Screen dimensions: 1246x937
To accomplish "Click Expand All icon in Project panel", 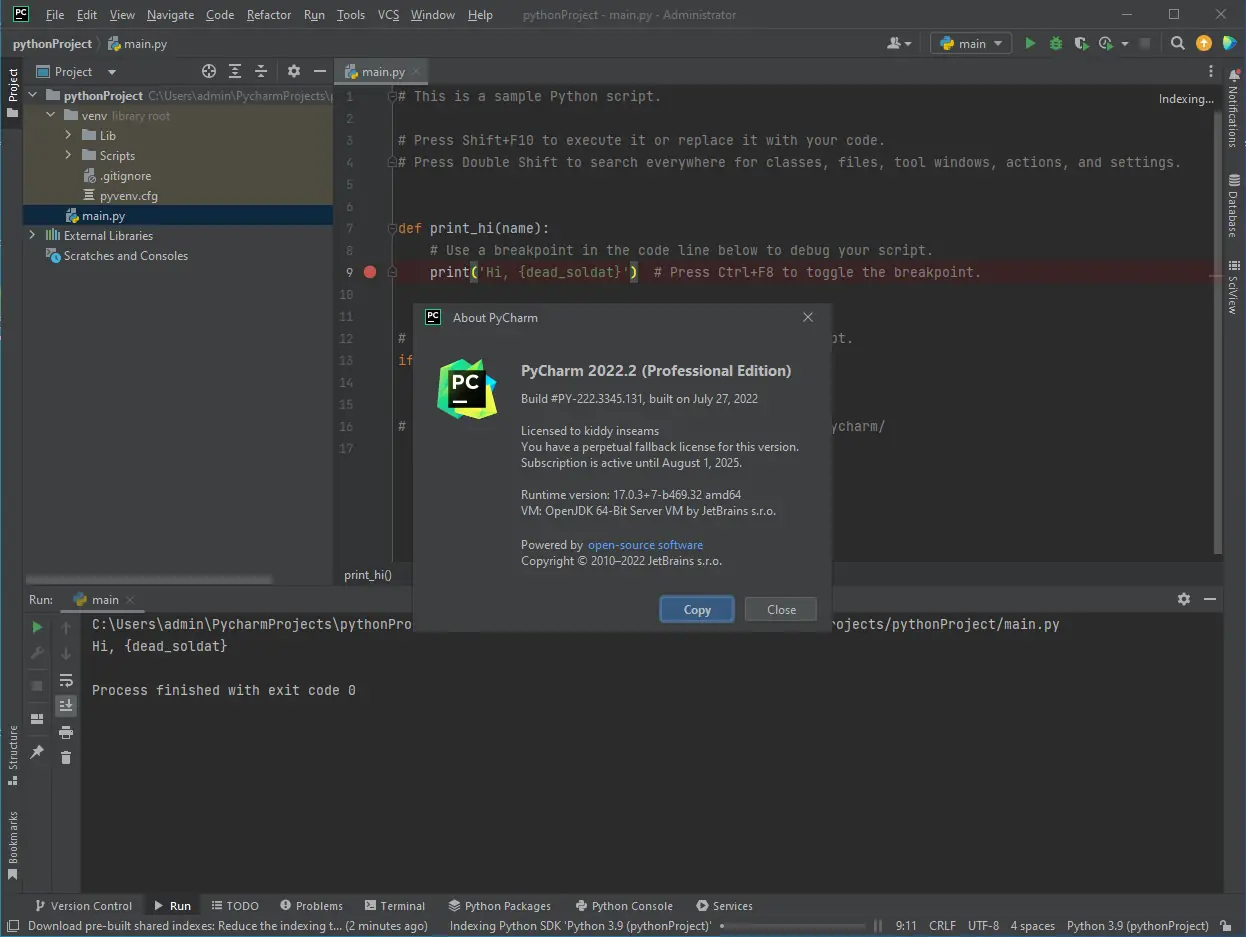I will click(x=235, y=71).
